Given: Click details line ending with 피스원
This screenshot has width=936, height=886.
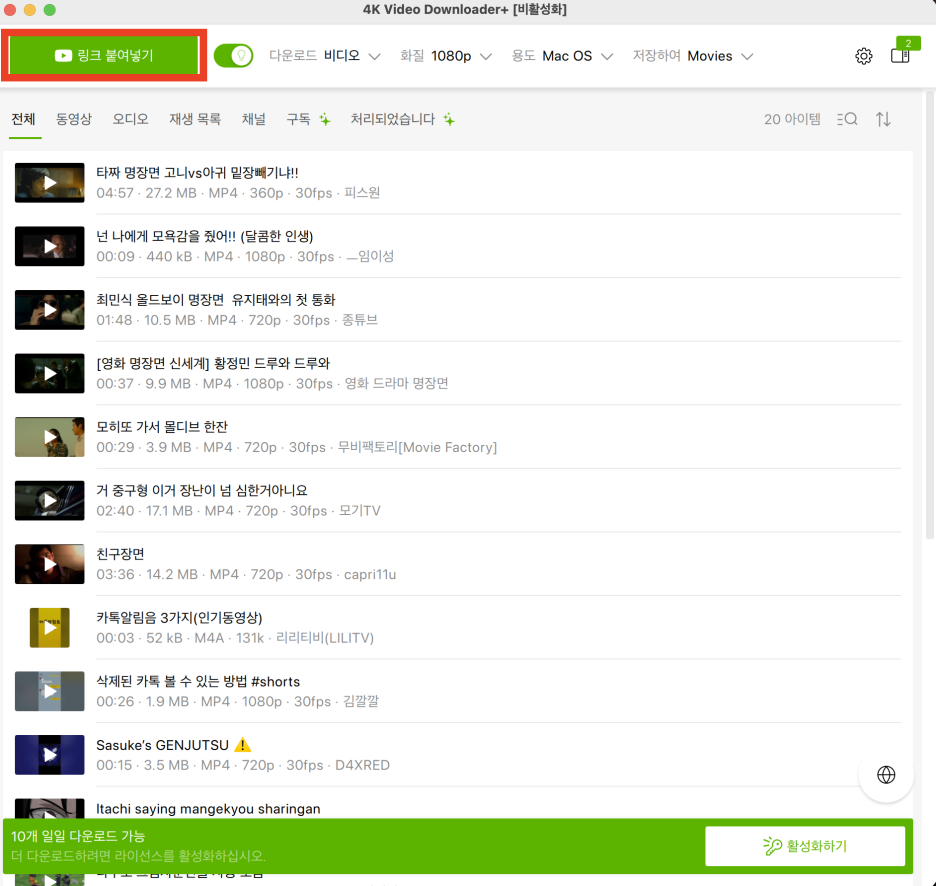Looking at the screenshot, I should click(x=238, y=193).
